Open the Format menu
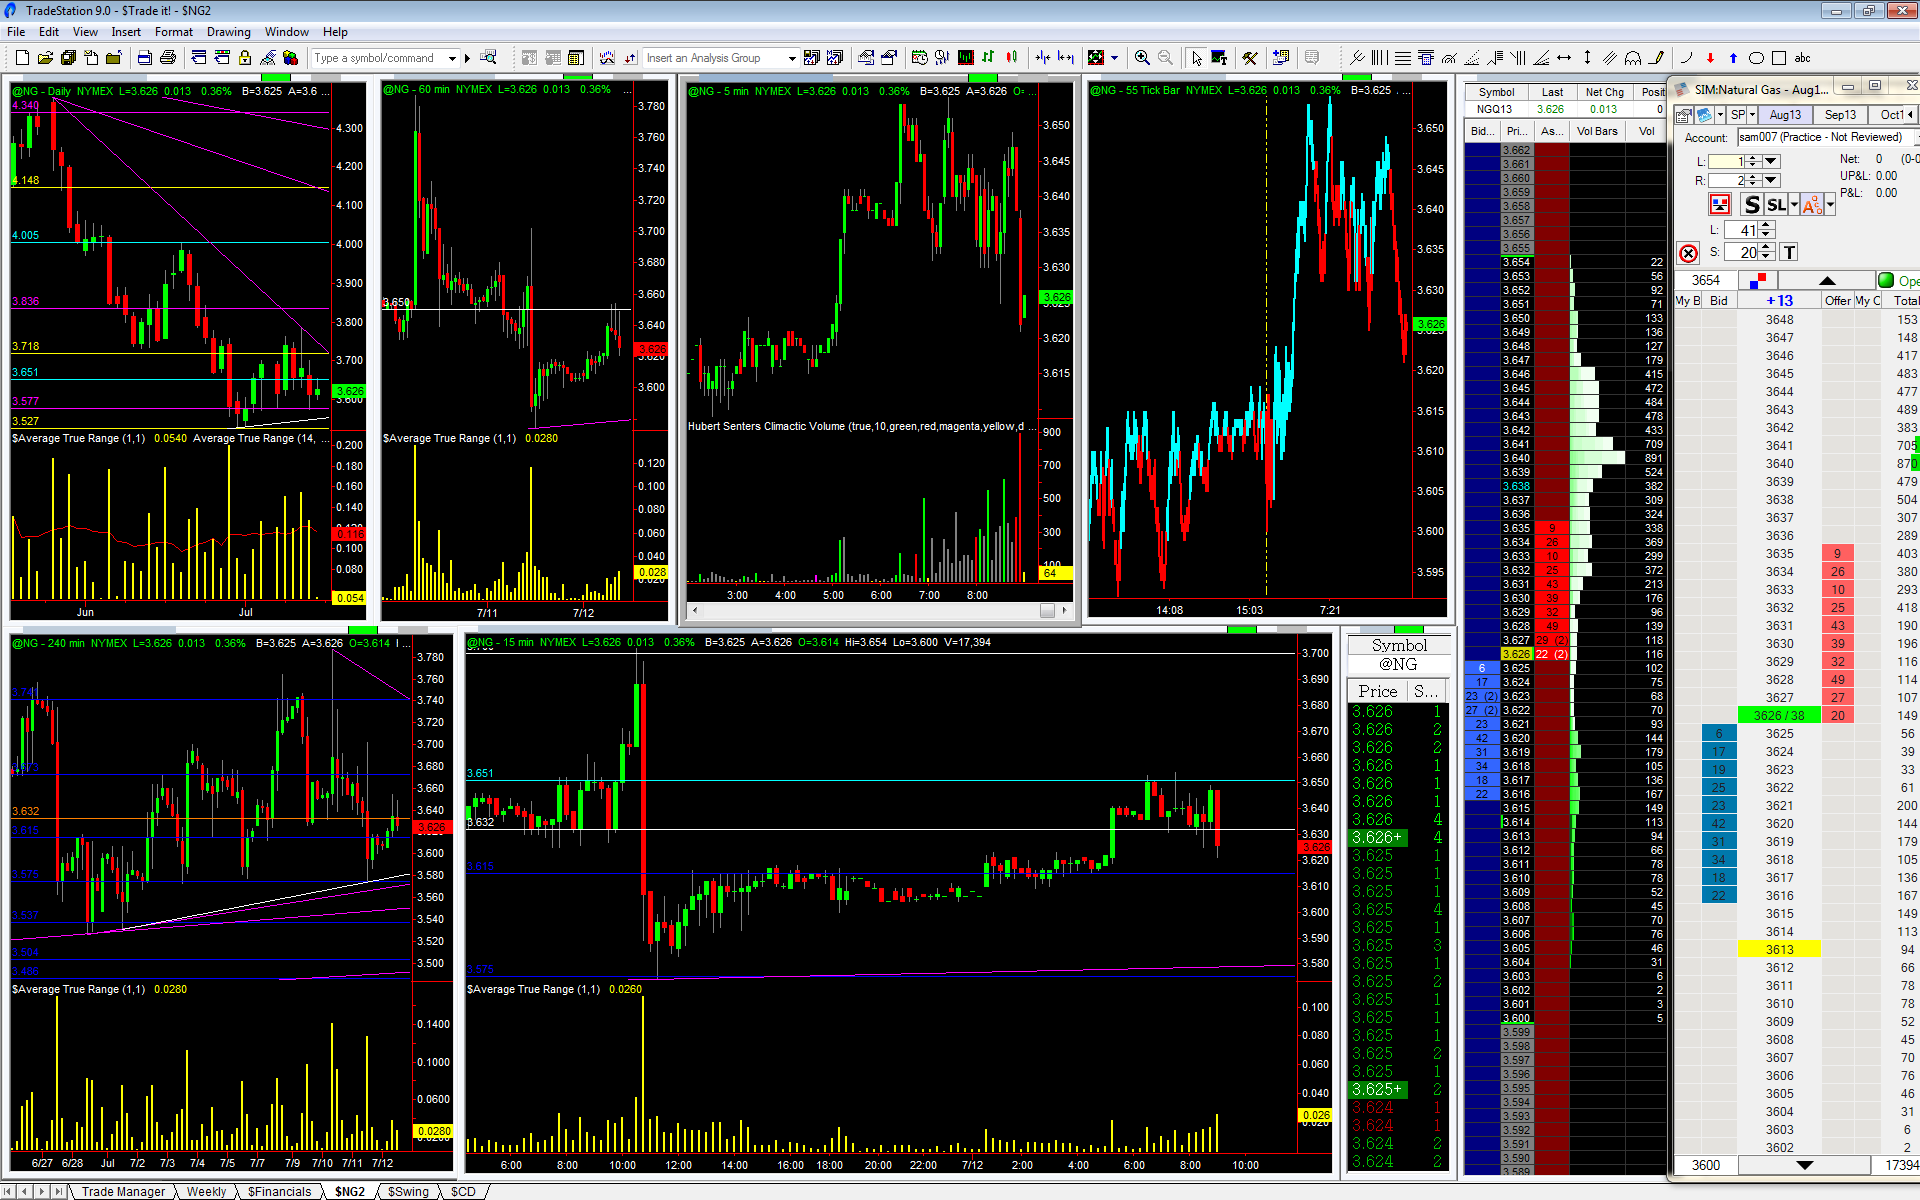The width and height of the screenshot is (1920, 1200). (174, 32)
